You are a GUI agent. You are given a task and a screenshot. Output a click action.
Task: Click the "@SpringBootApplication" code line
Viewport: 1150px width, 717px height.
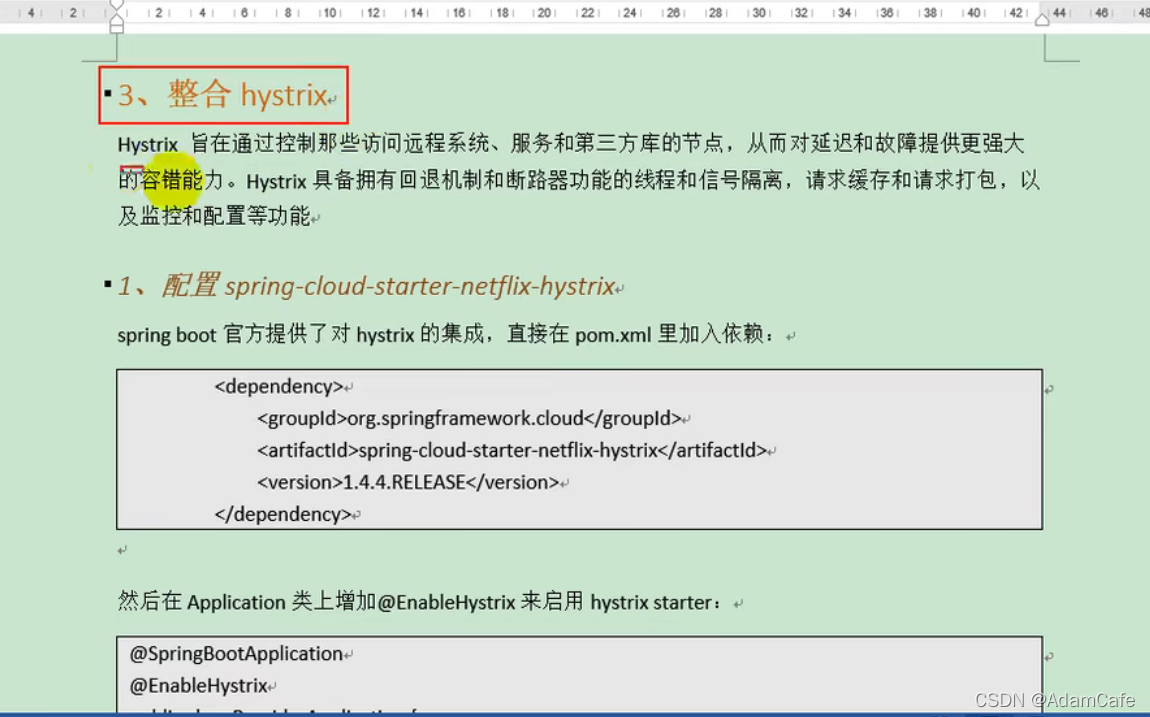pyautogui.click(x=236, y=654)
